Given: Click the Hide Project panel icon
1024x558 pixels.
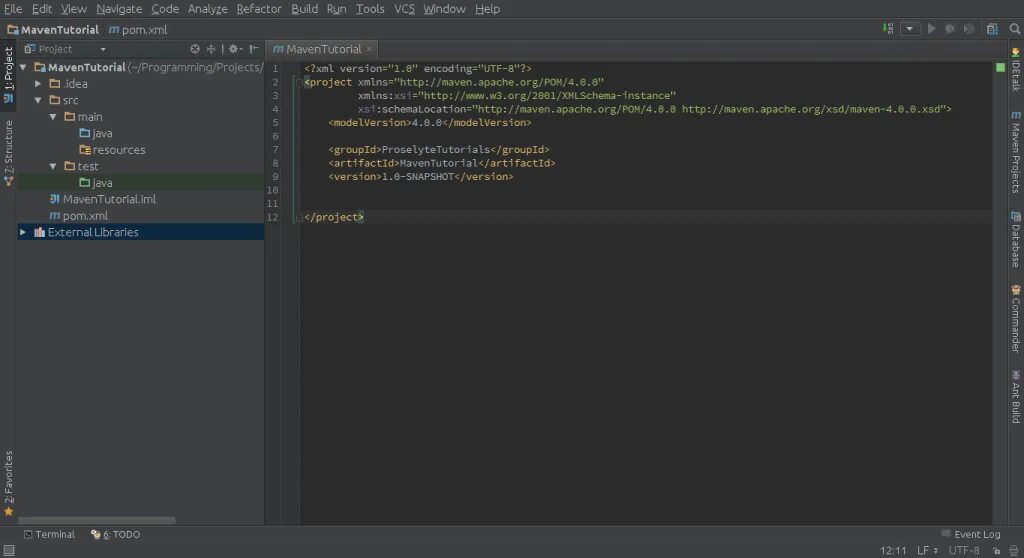Looking at the screenshot, I should (253, 49).
